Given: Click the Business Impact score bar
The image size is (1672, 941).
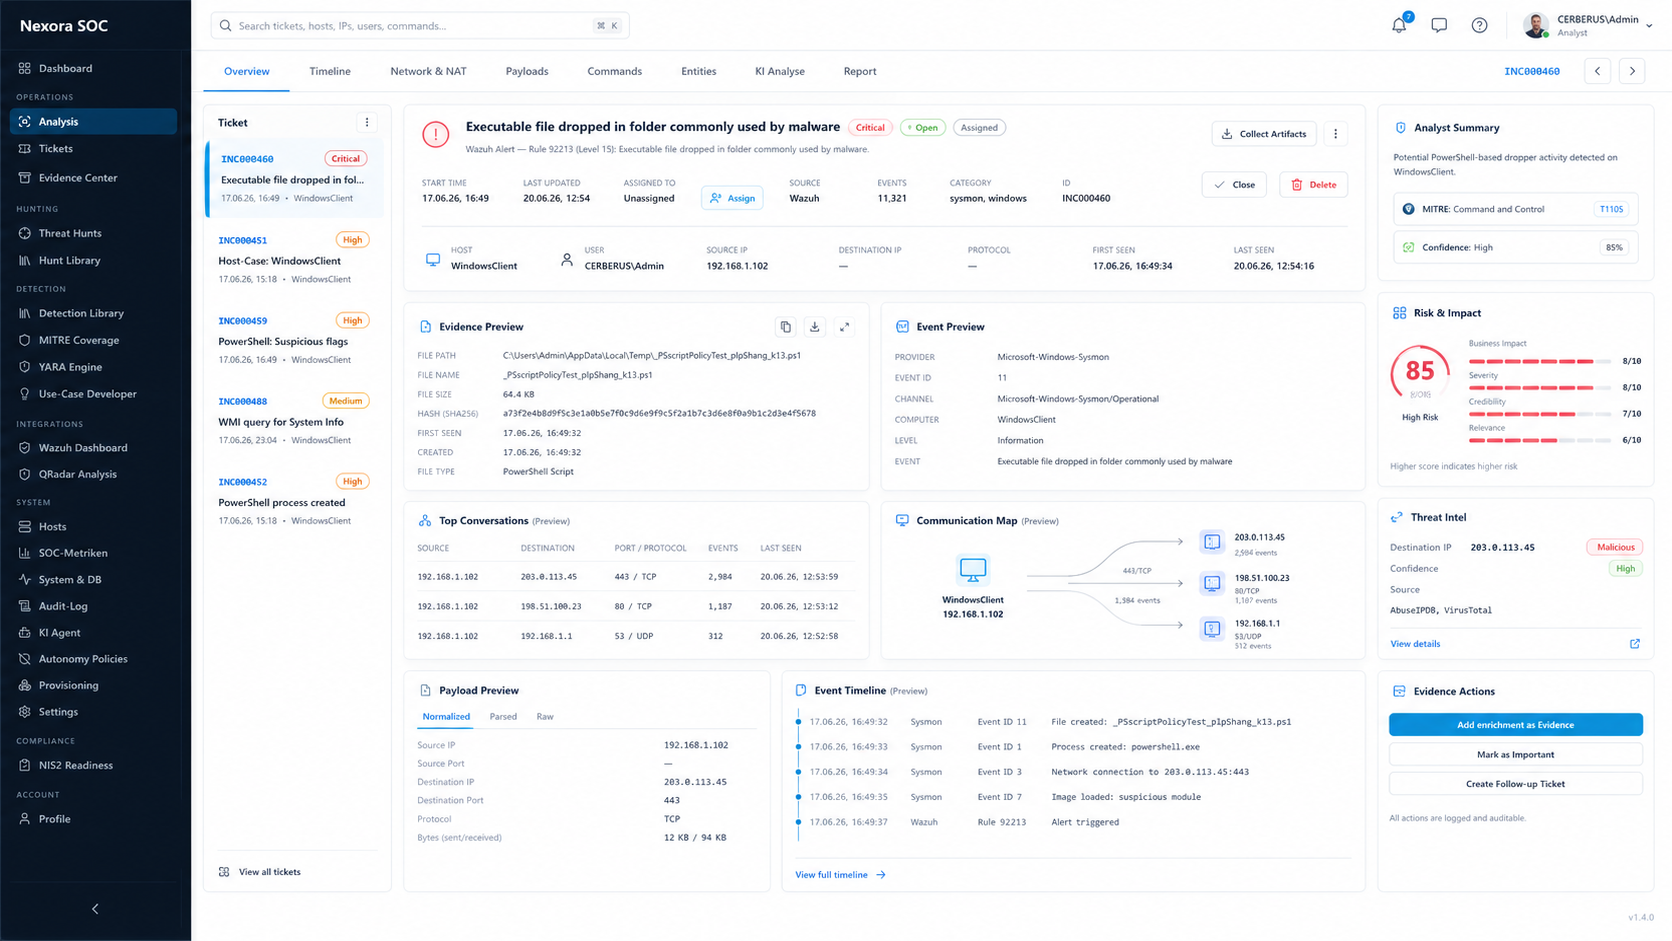Looking at the screenshot, I should pyautogui.click(x=1540, y=361).
